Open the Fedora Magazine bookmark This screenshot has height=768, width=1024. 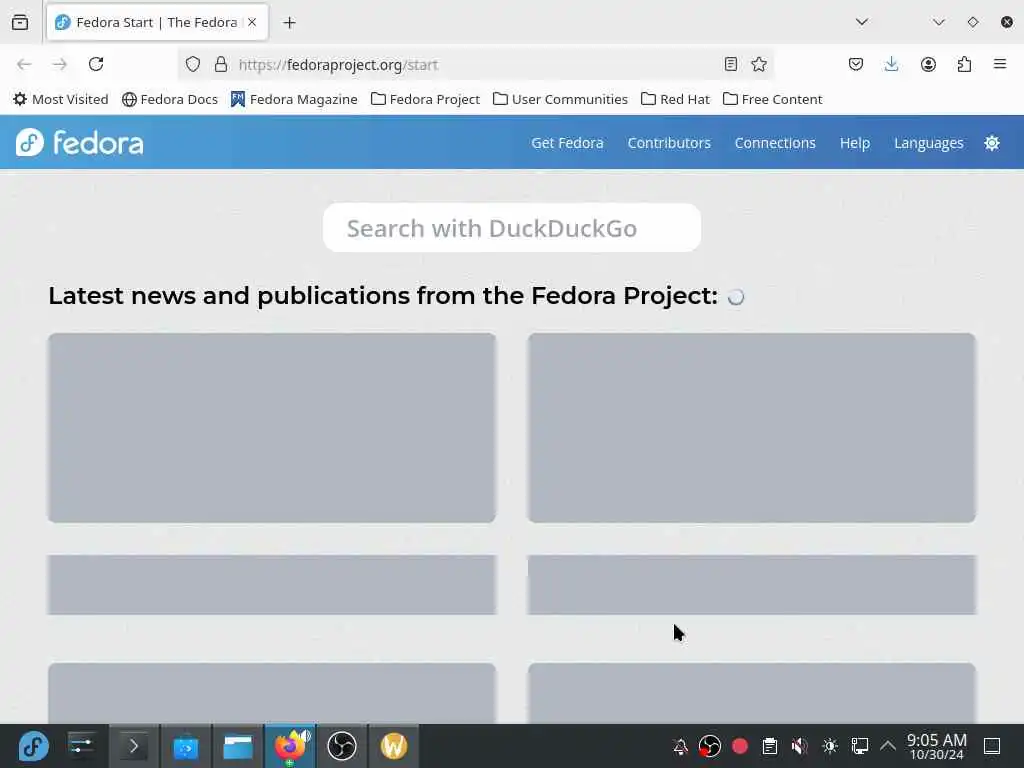[294, 99]
